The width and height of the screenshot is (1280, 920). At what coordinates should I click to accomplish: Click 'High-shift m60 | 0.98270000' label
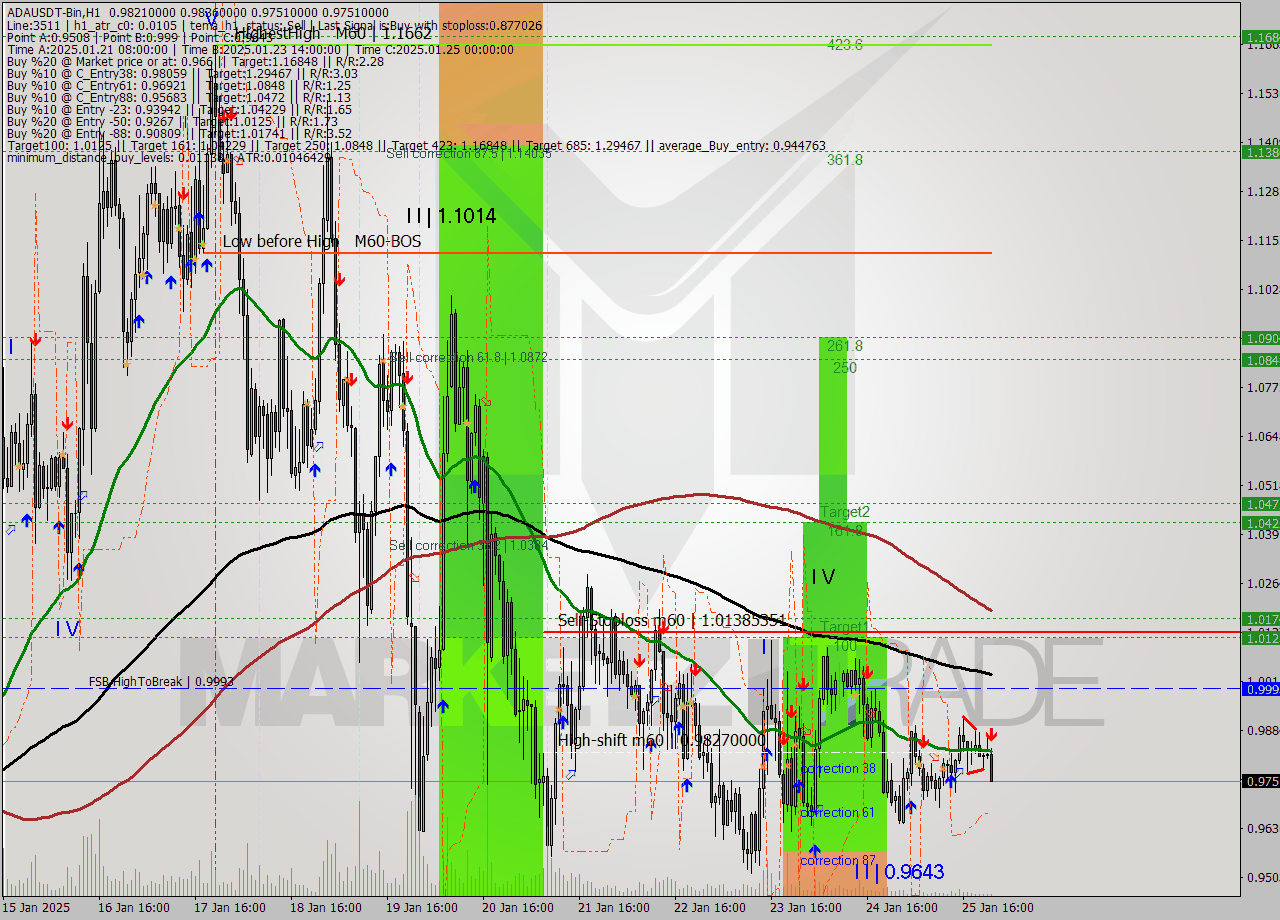[x=660, y=741]
